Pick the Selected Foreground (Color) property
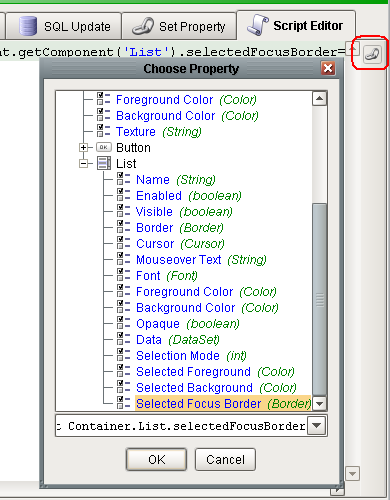The image size is (390, 500). pos(215,372)
